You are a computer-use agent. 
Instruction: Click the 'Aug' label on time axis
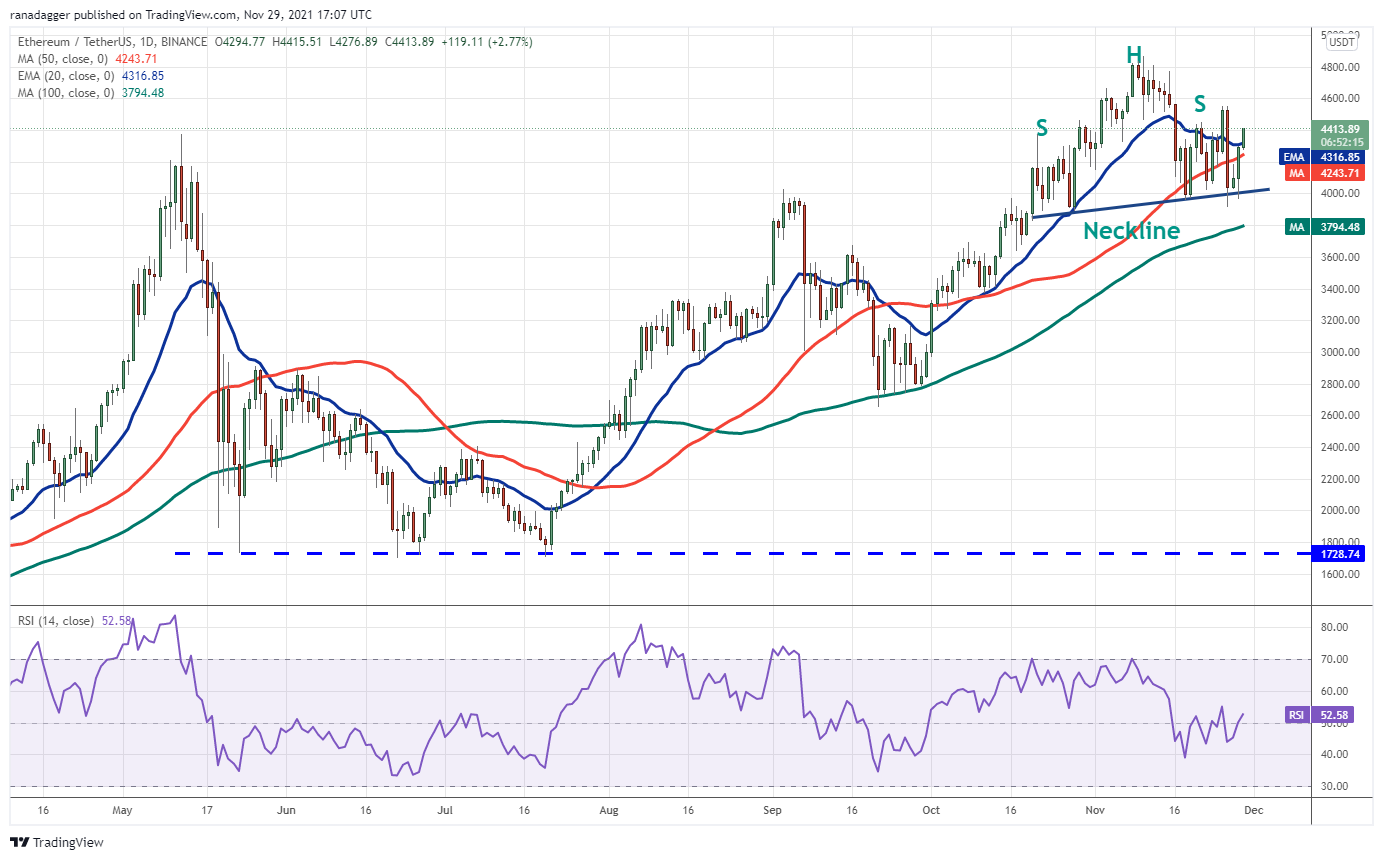tap(607, 811)
